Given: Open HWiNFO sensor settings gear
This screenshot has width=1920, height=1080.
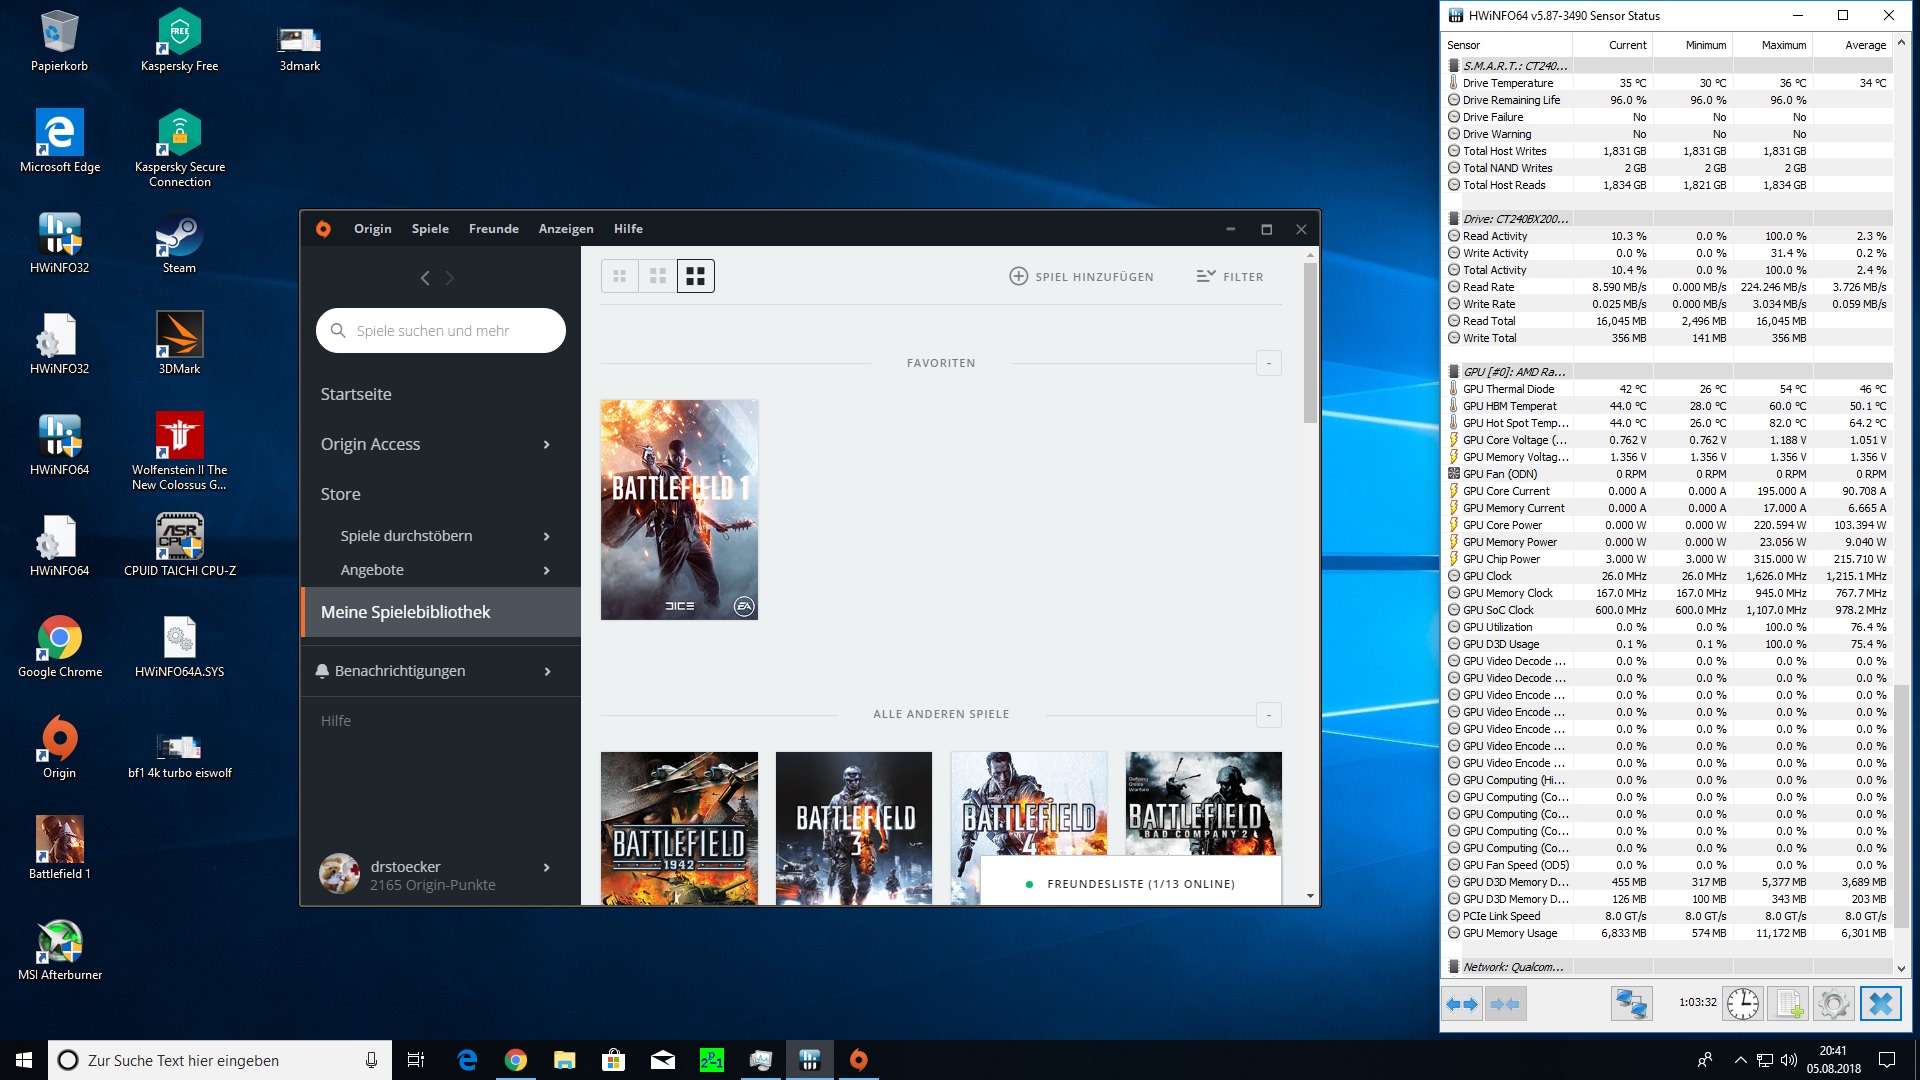Looking at the screenshot, I should click(1834, 1003).
